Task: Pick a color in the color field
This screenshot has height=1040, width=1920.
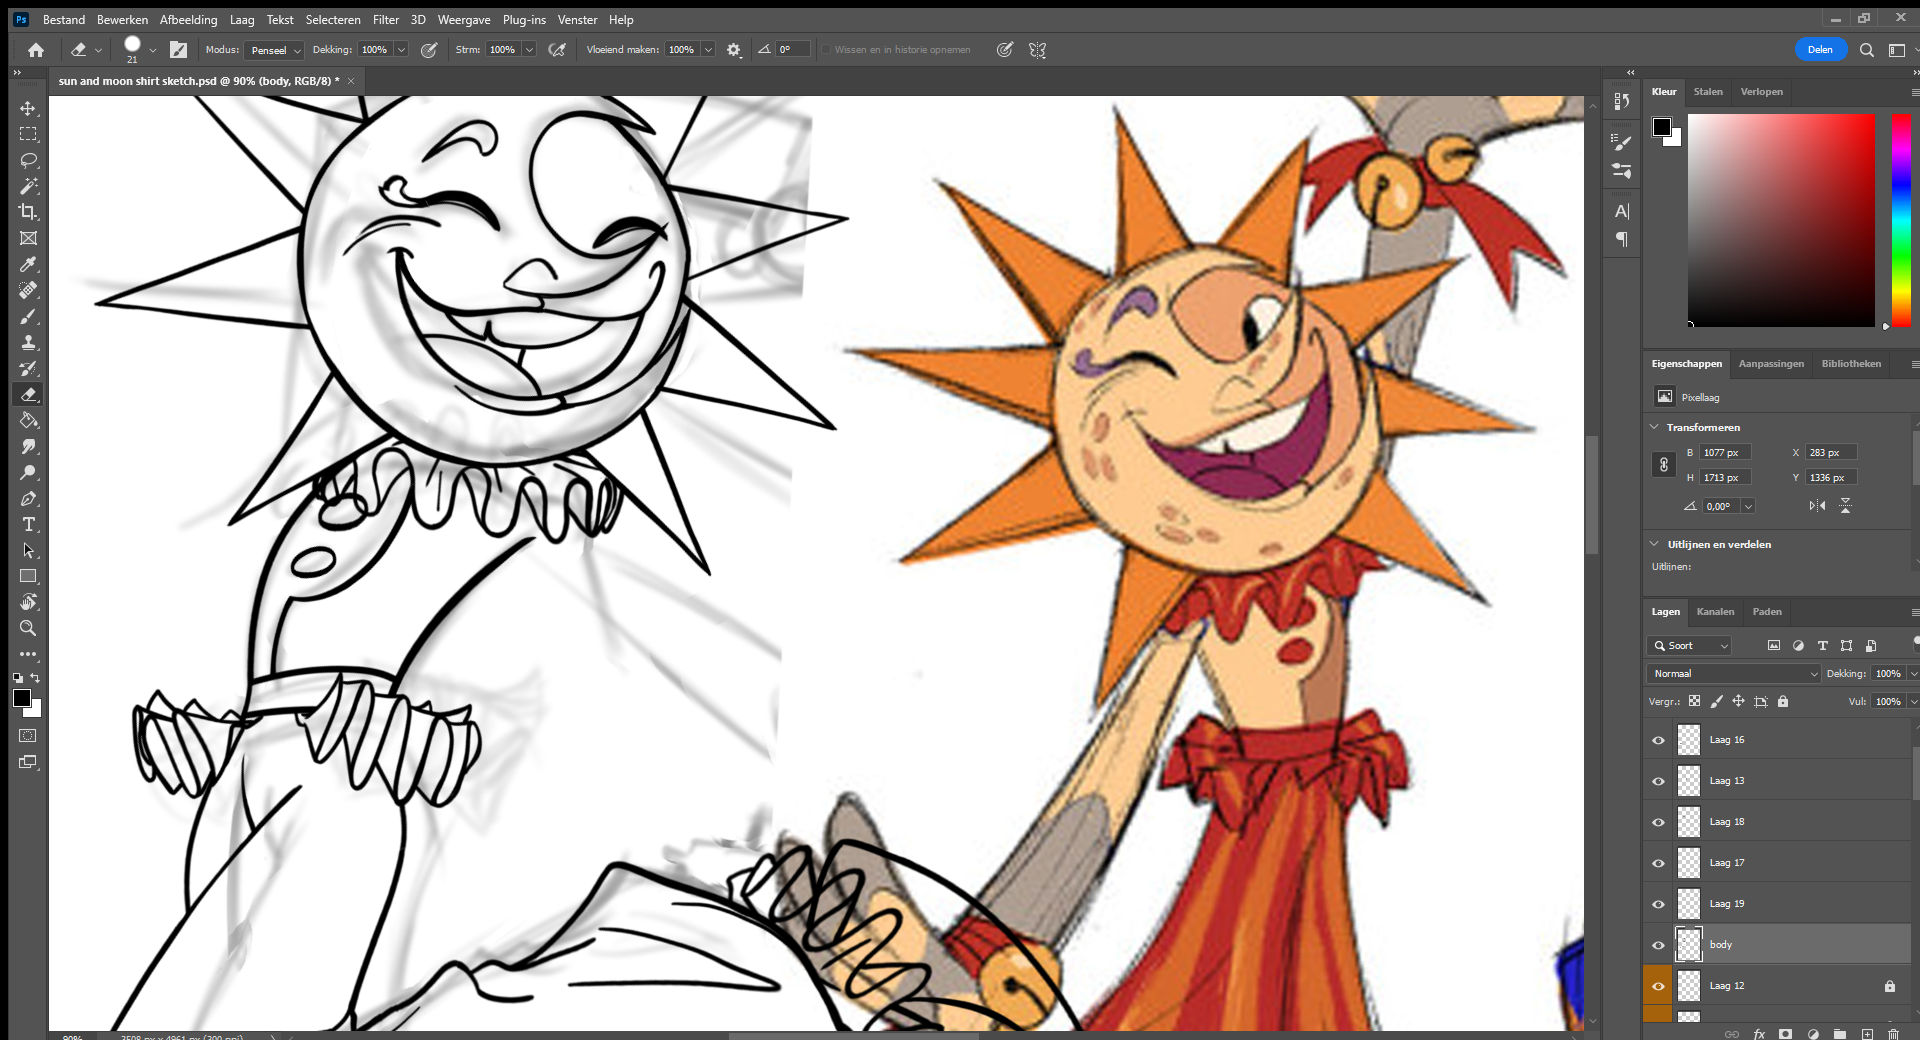Action: 1781,220
